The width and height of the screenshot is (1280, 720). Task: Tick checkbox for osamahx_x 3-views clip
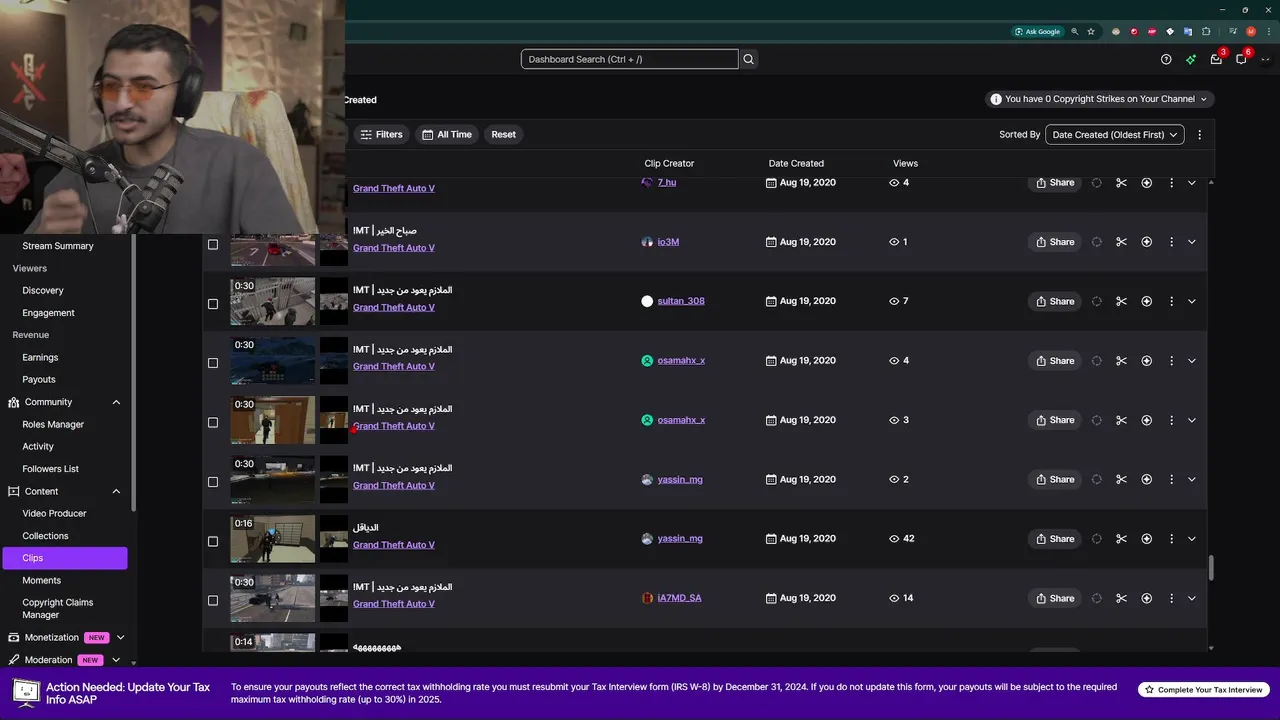coord(212,422)
